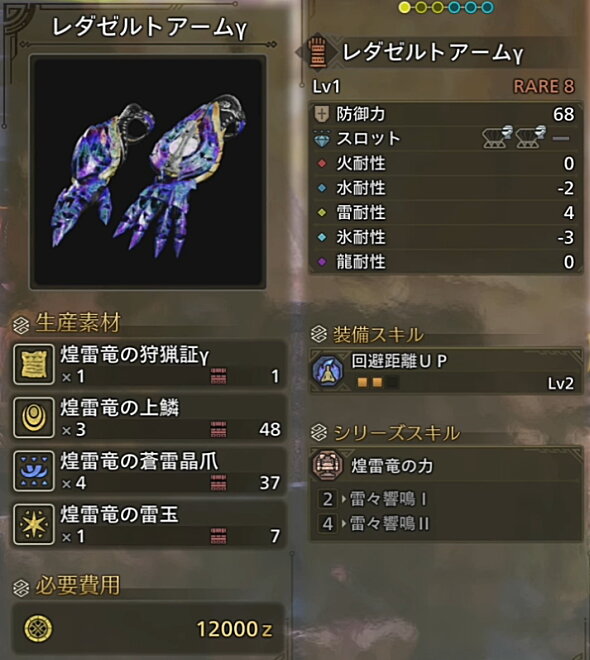Expand the 雷々響鳴 I bonus entry
This screenshot has height=660, width=590.
374,499
